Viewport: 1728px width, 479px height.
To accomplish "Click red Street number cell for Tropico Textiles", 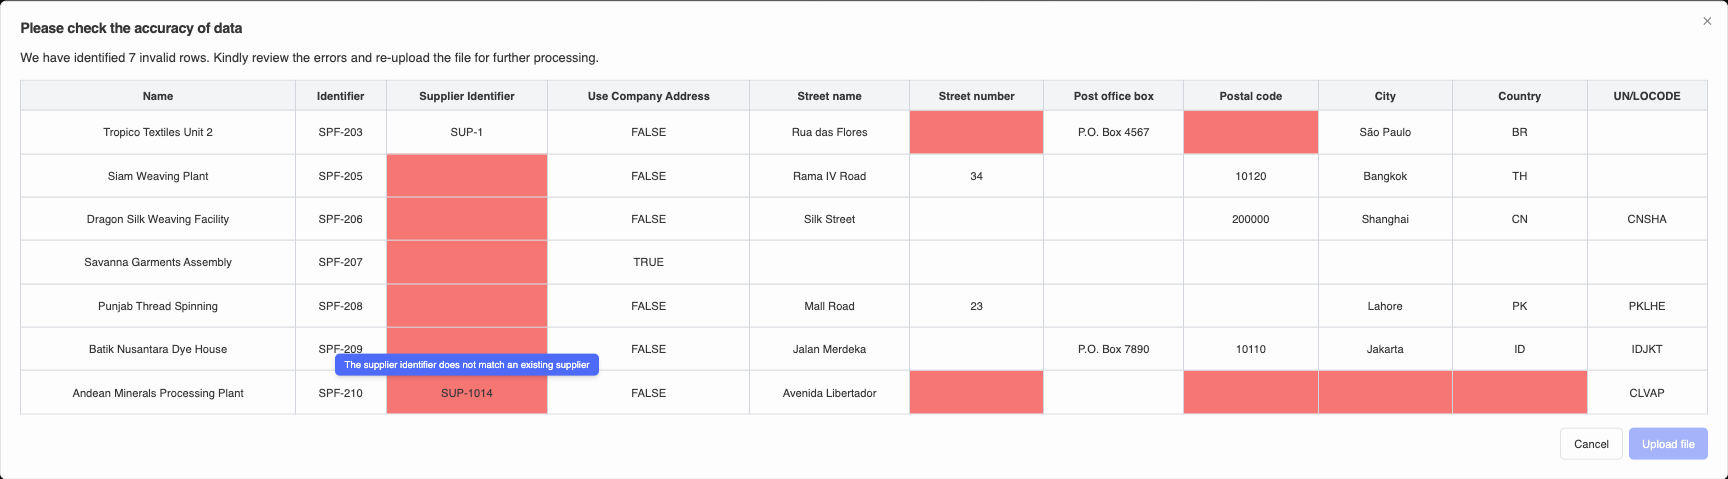I will [976, 132].
